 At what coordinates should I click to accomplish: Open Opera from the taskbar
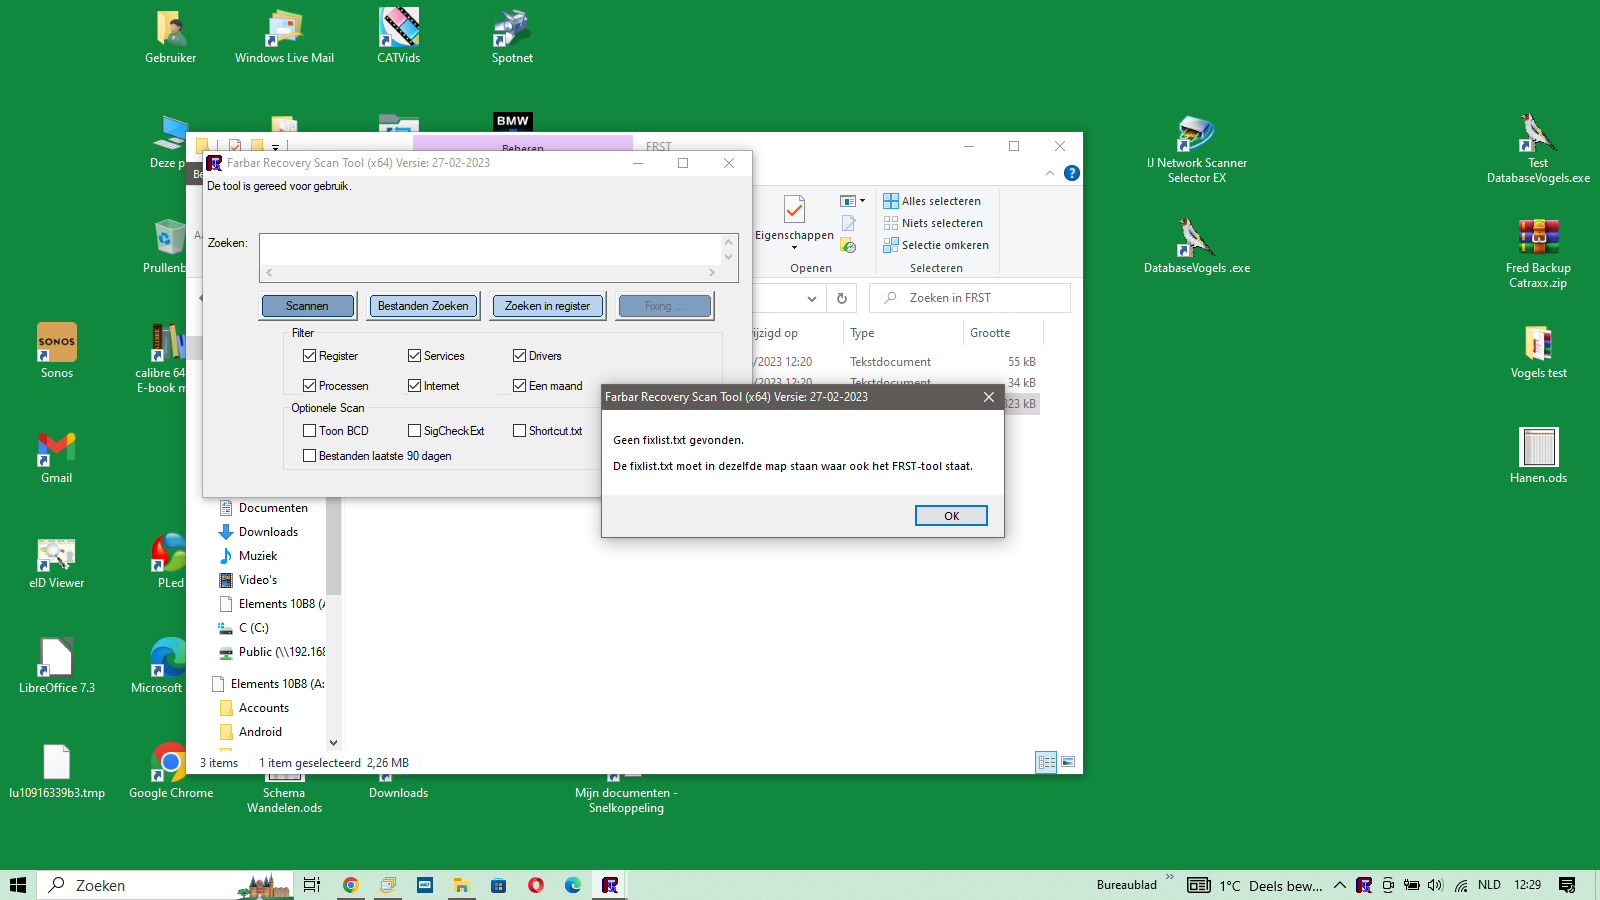coord(536,885)
